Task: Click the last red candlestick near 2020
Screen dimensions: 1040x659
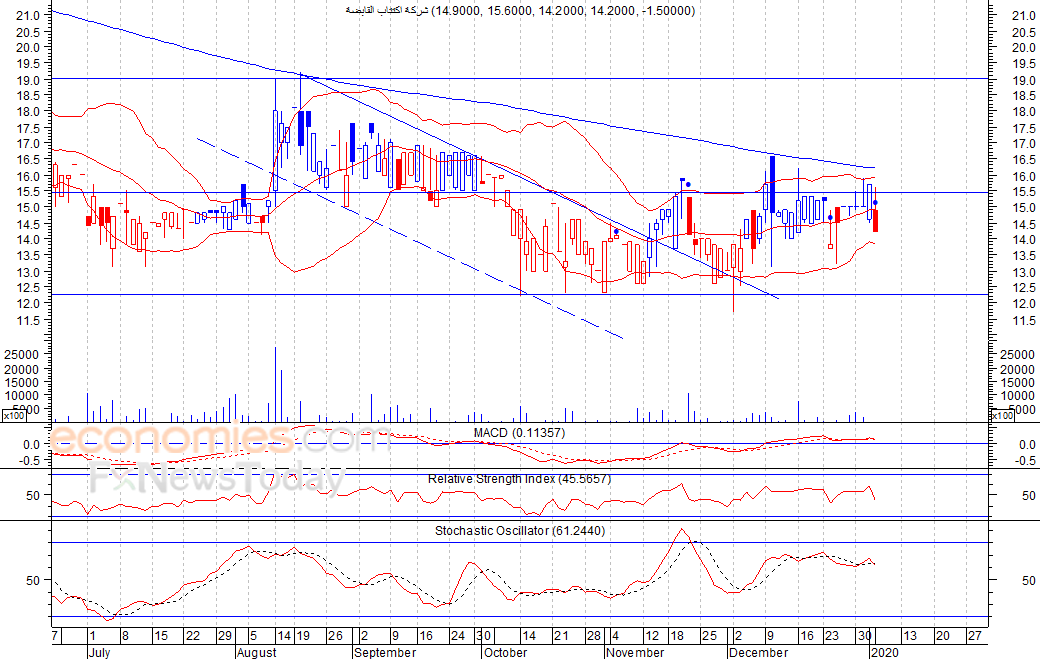Action: [x=876, y=220]
